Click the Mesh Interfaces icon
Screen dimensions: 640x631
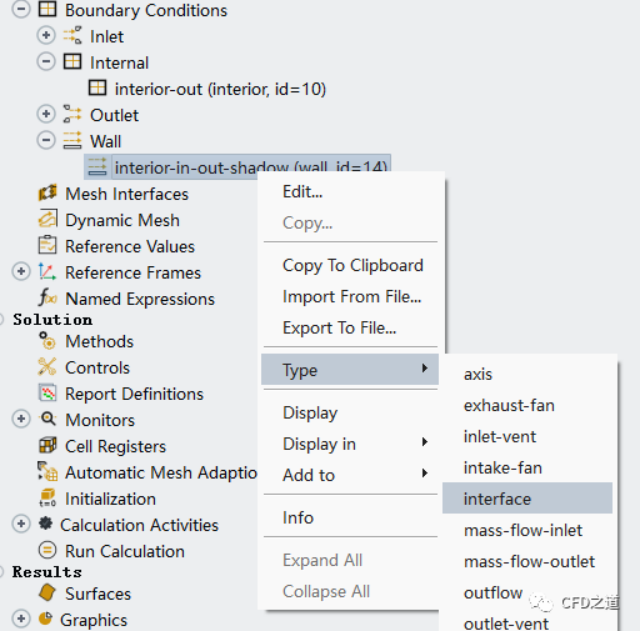(x=47, y=194)
